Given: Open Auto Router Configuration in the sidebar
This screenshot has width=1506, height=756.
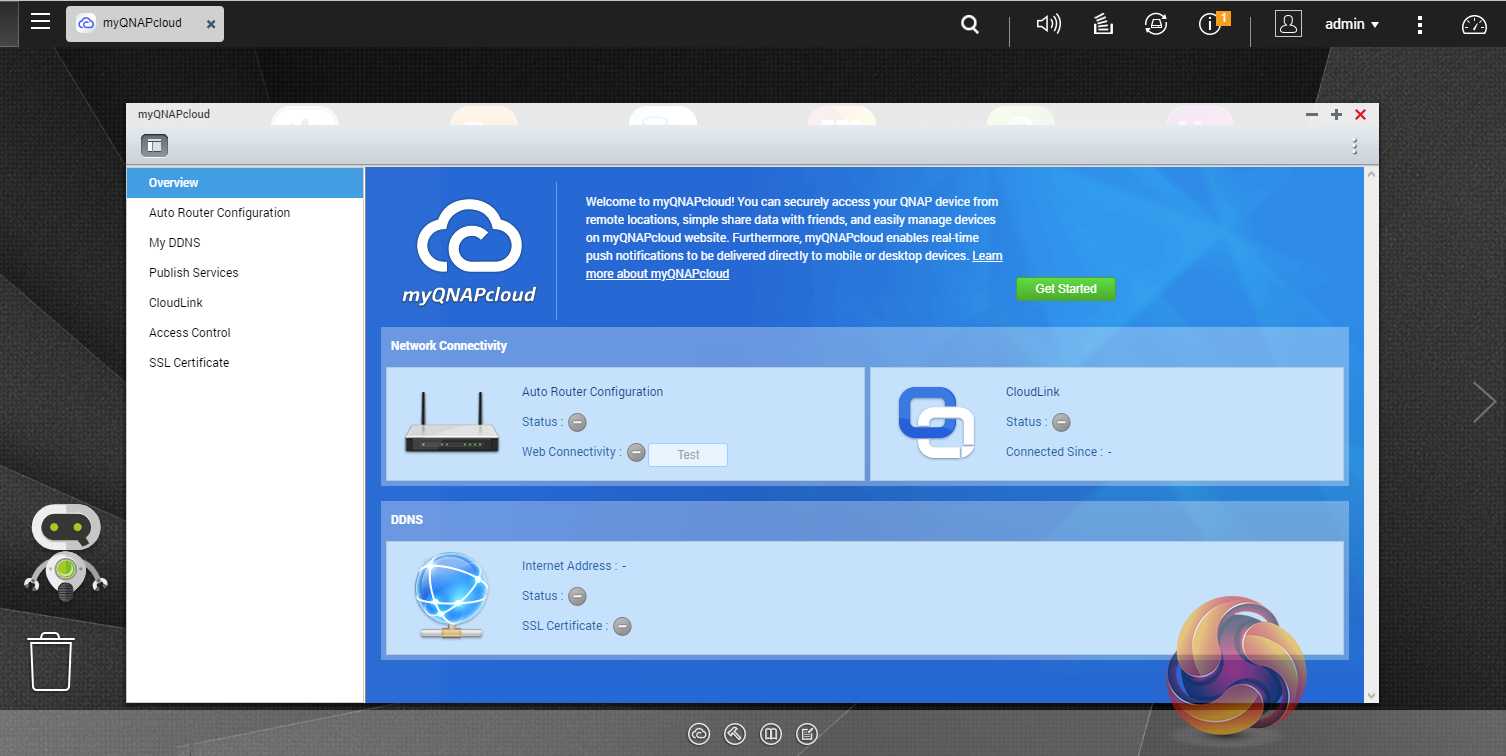Looking at the screenshot, I should 245,213.
